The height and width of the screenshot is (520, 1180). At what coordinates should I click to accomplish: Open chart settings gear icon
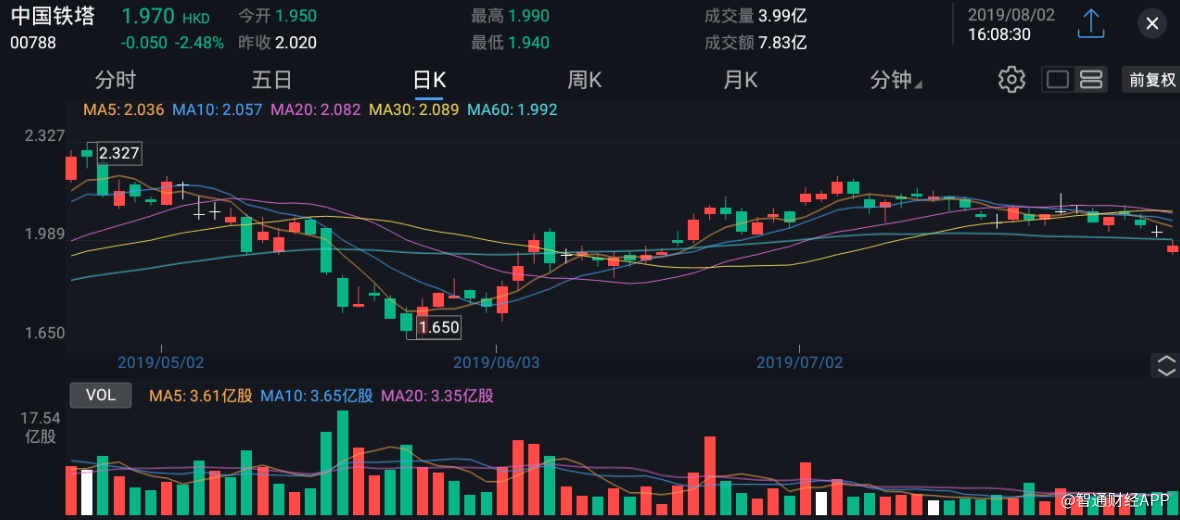[x=1012, y=80]
